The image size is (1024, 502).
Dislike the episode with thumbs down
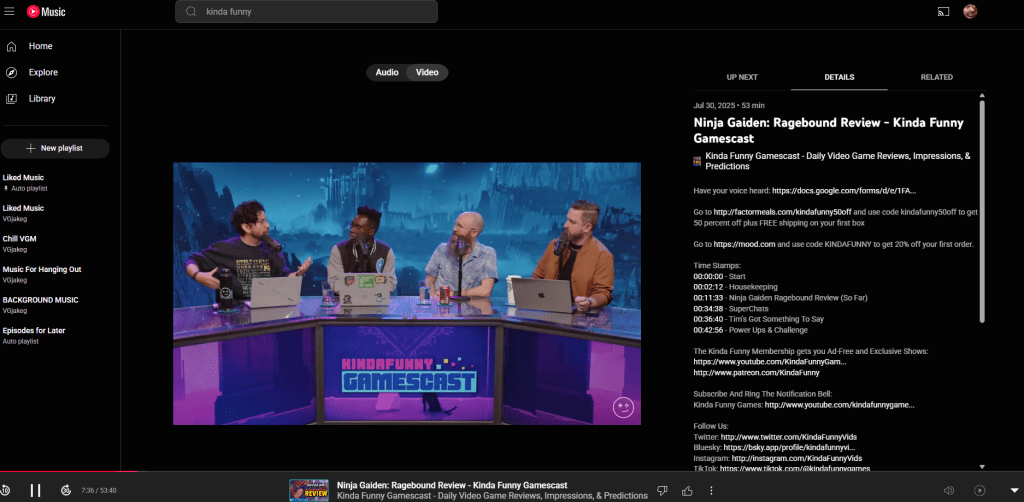click(x=662, y=490)
